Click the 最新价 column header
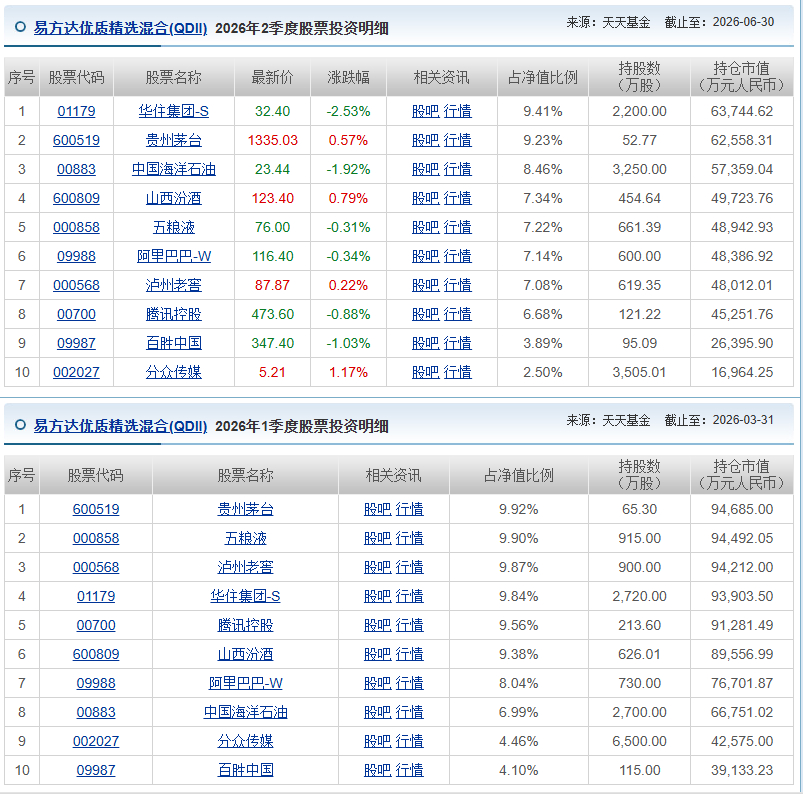The height and width of the screenshot is (795, 803). (272, 77)
